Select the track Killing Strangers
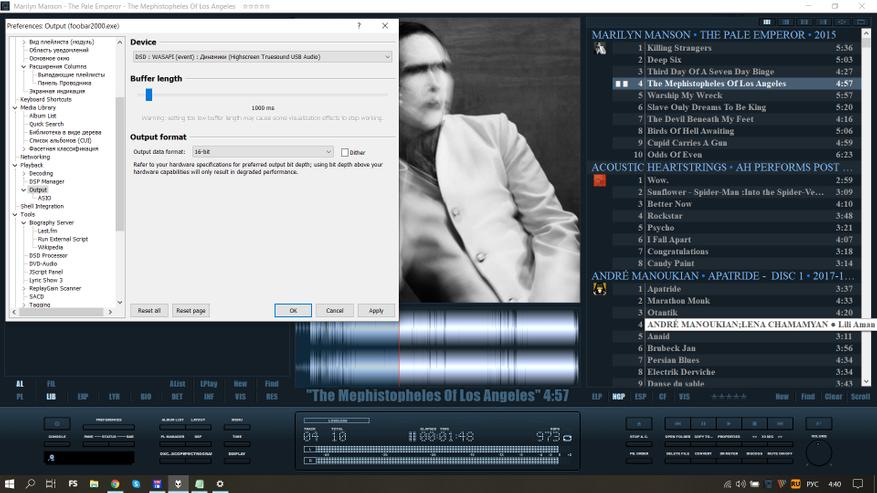Screen dimensions: 877x493 click(x=679, y=48)
